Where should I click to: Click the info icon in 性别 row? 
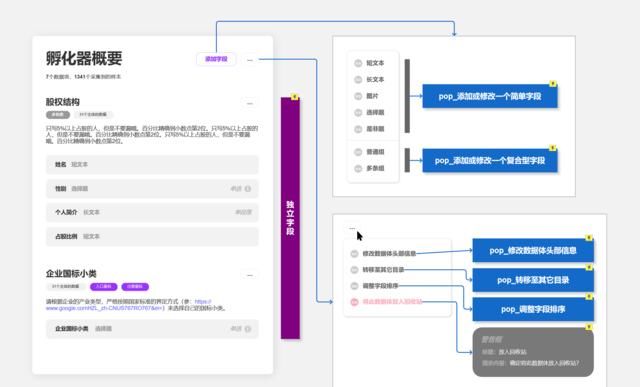pos(248,189)
